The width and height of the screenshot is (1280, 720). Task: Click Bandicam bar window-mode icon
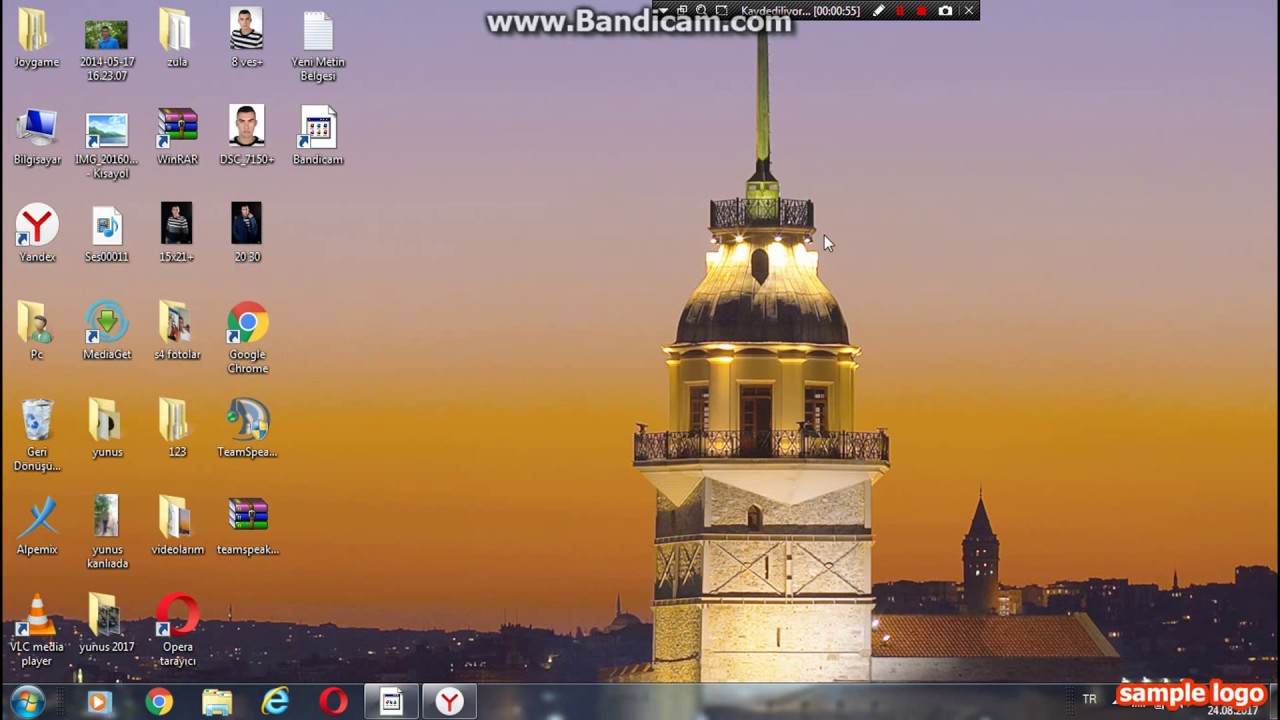tap(682, 11)
